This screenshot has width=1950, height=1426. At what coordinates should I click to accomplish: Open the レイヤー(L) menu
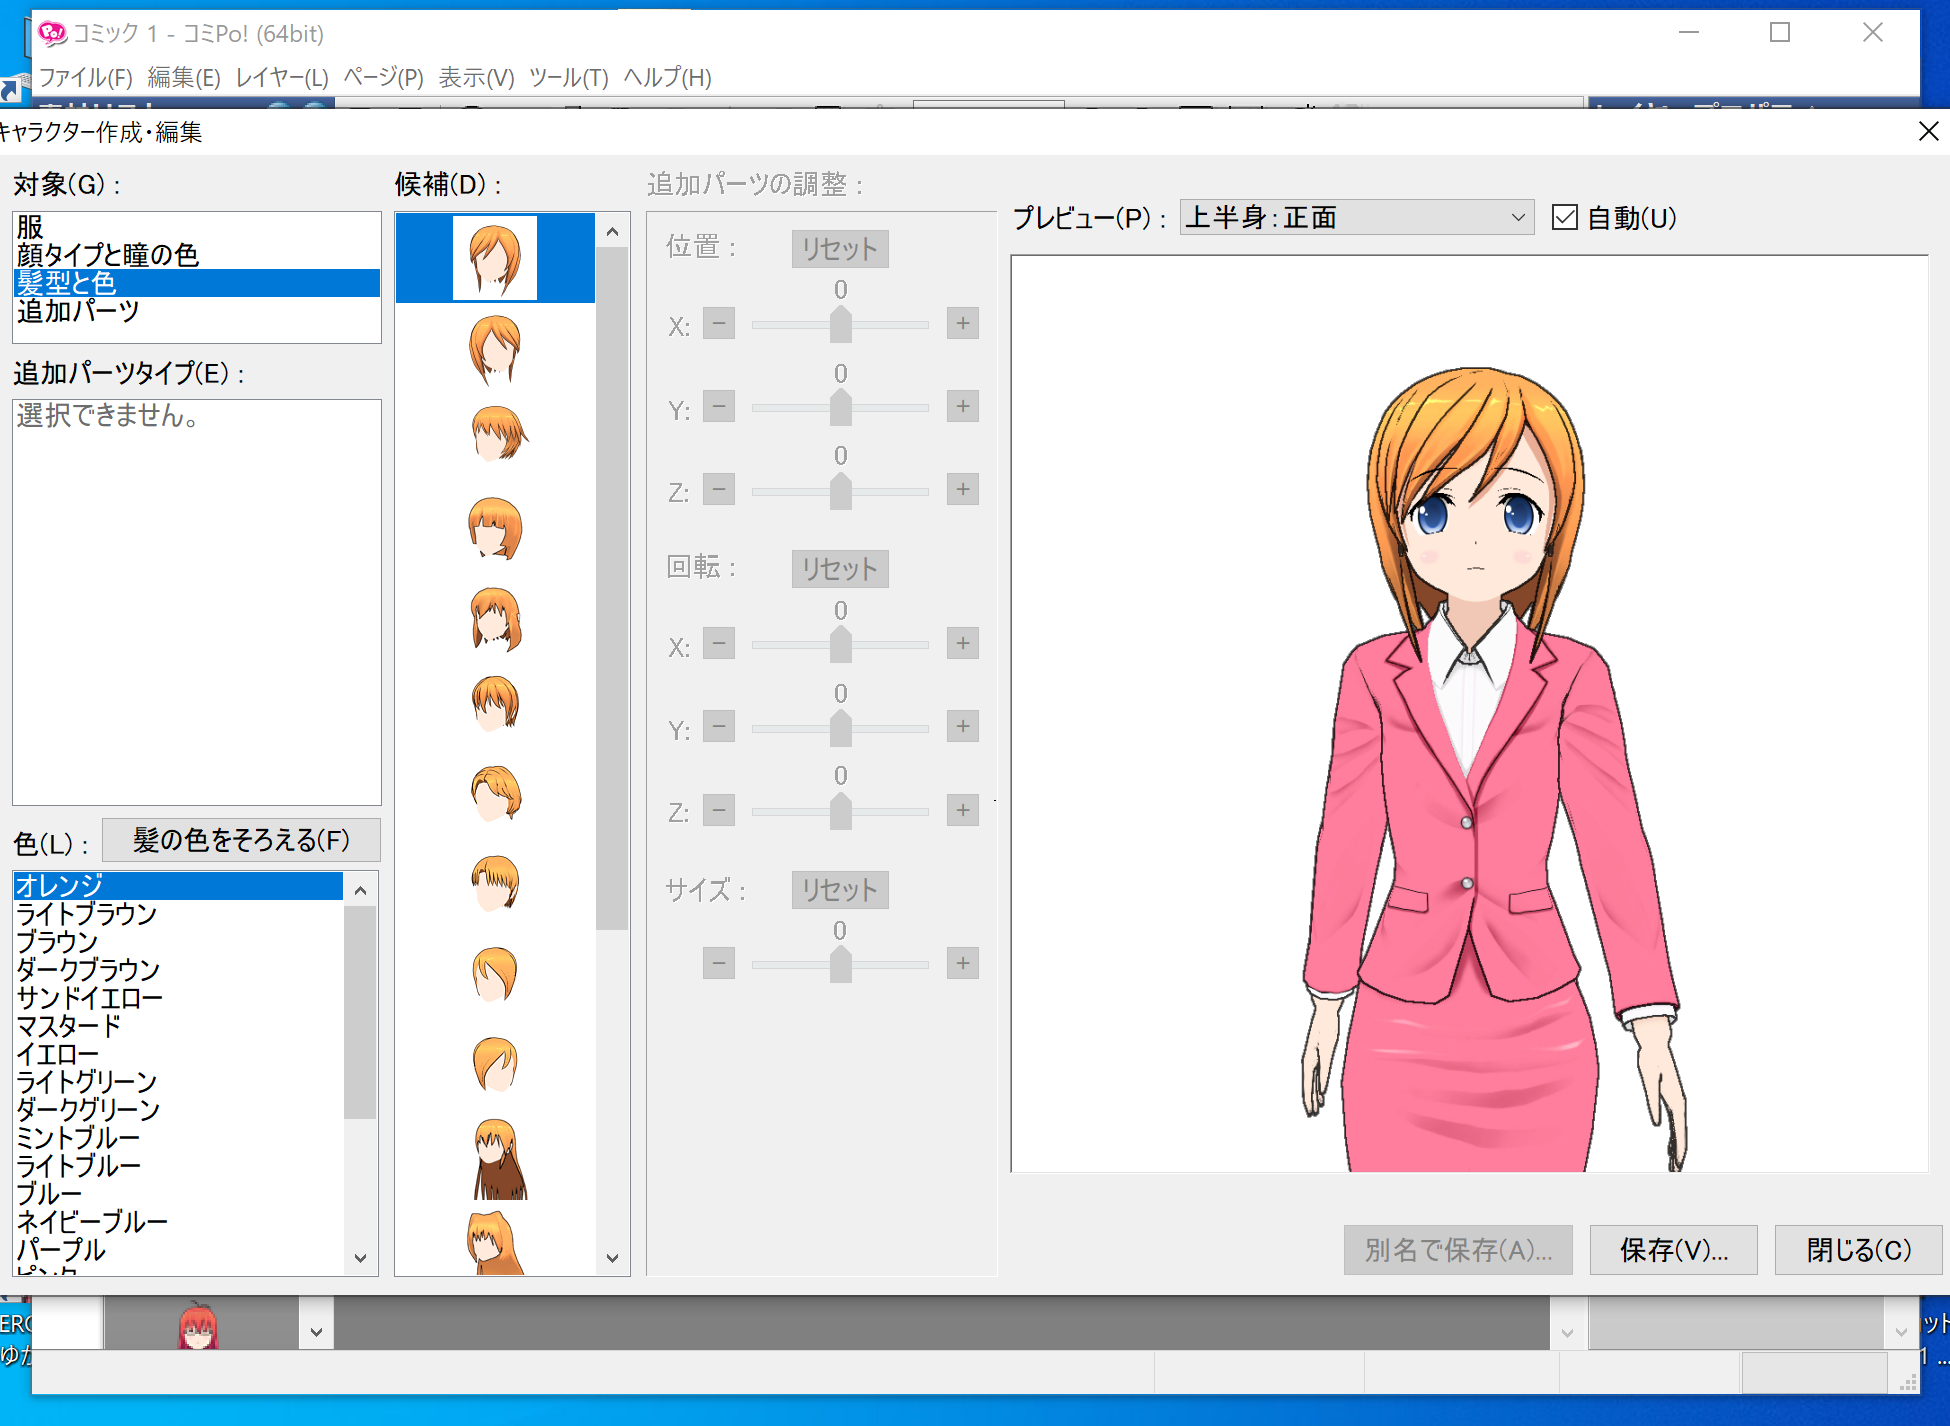[282, 77]
